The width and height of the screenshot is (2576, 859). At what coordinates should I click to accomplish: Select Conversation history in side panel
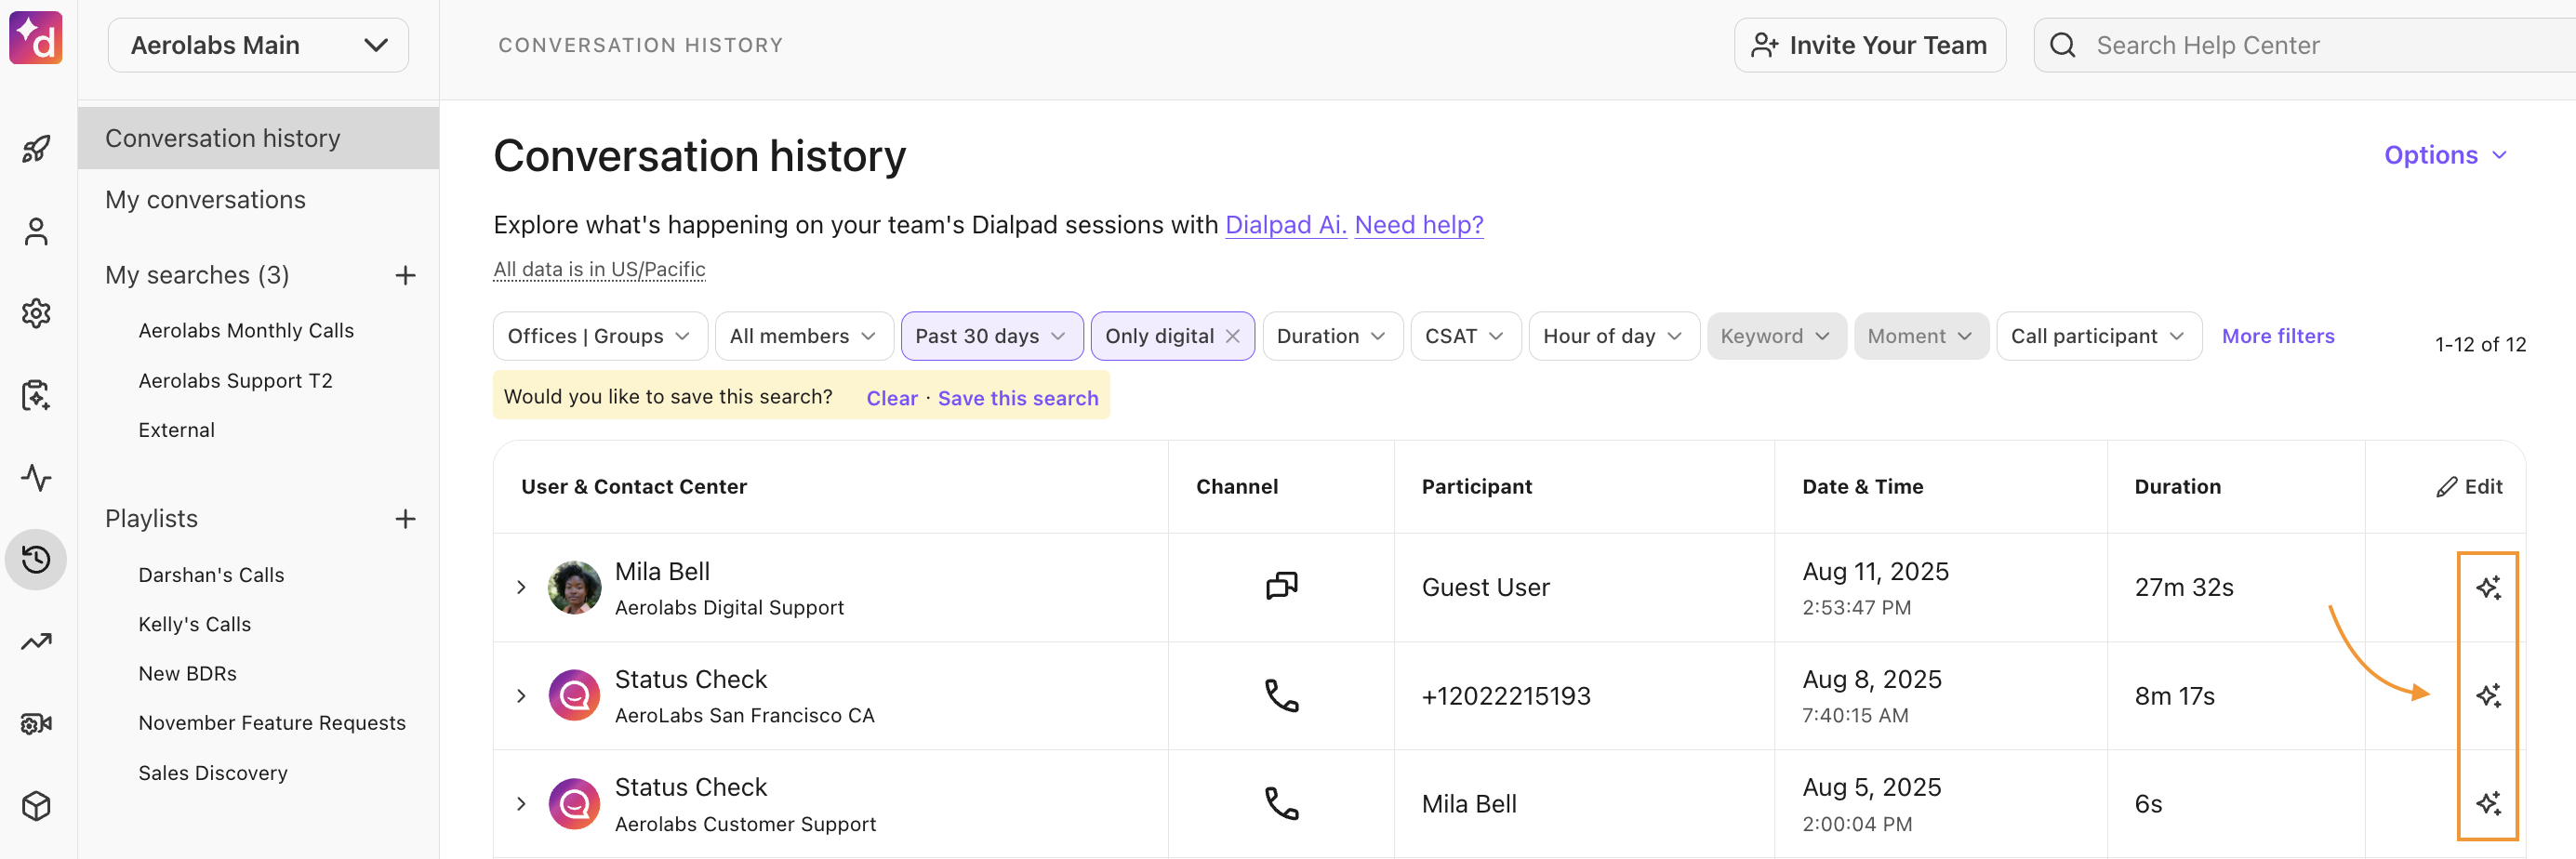(258, 138)
